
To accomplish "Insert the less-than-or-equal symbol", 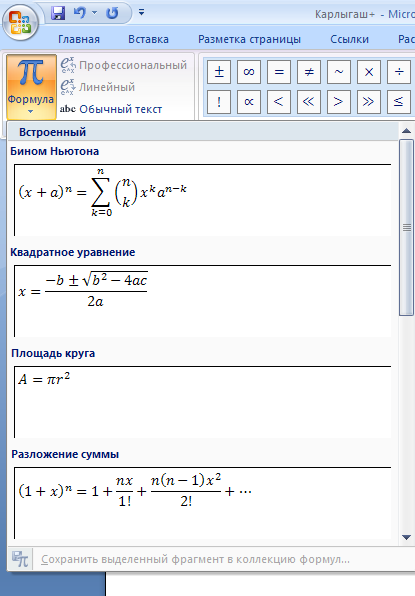I will tap(399, 102).
